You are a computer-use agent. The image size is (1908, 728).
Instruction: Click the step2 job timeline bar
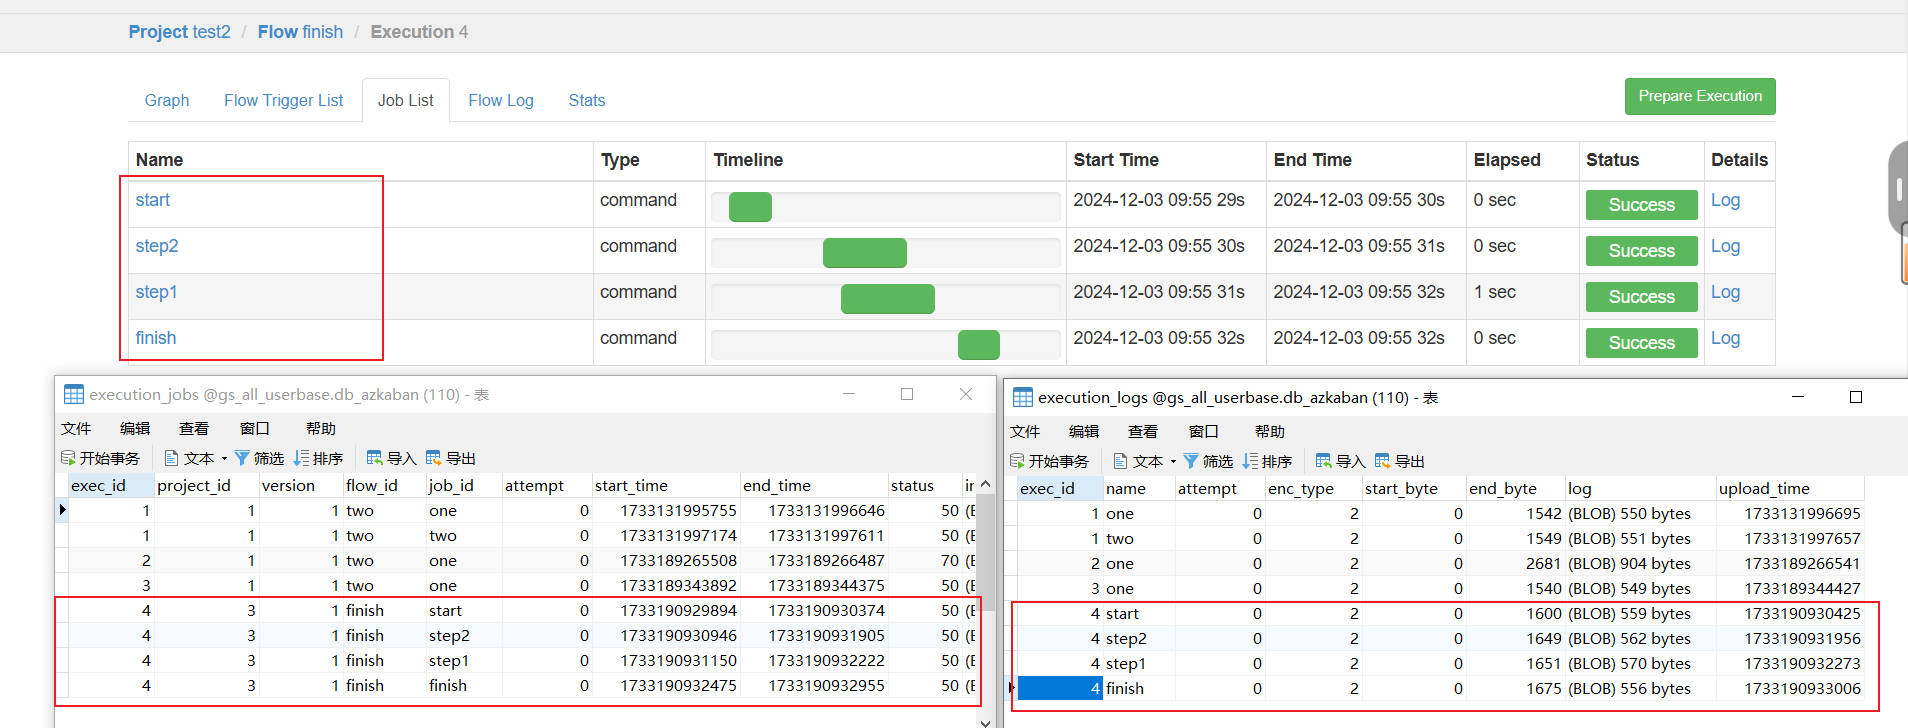pyautogui.click(x=865, y=253)
